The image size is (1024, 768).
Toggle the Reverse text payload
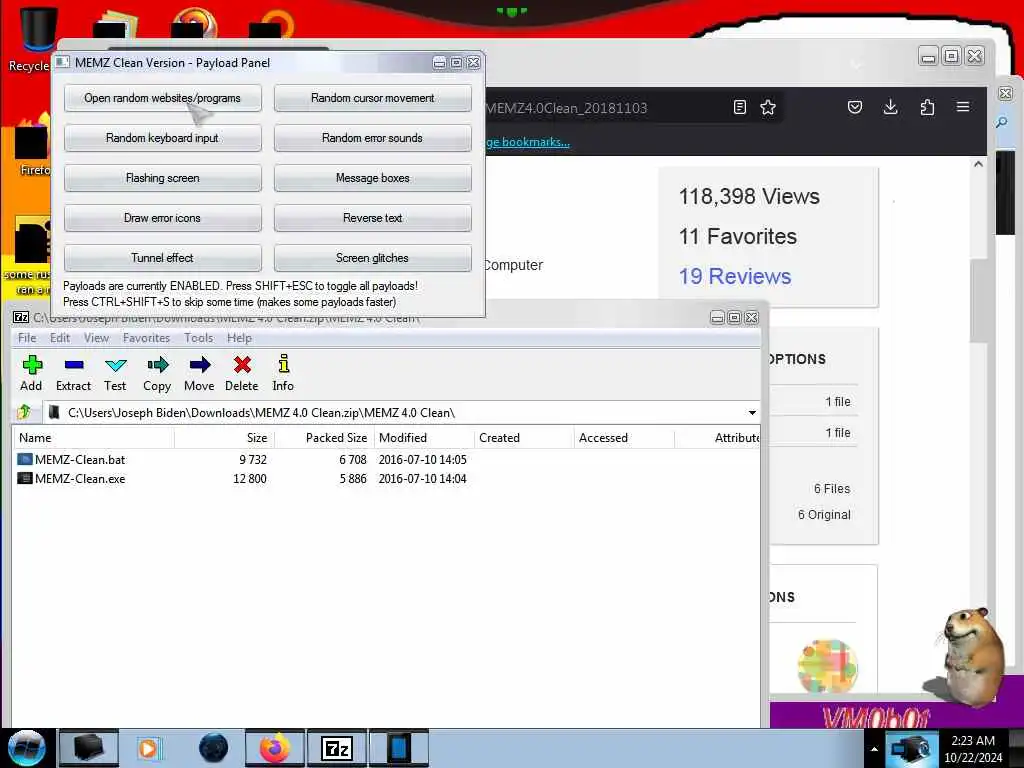pyautogui.click(x=372, y=217)
